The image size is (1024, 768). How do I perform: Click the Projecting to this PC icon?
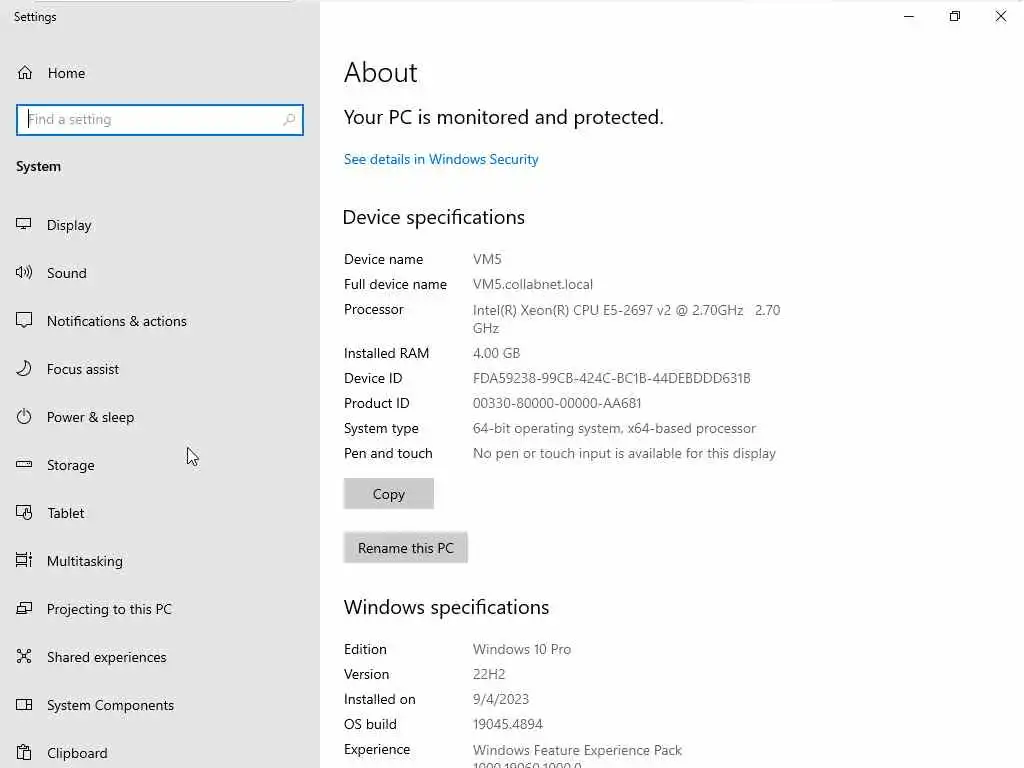tap(24, 609)
